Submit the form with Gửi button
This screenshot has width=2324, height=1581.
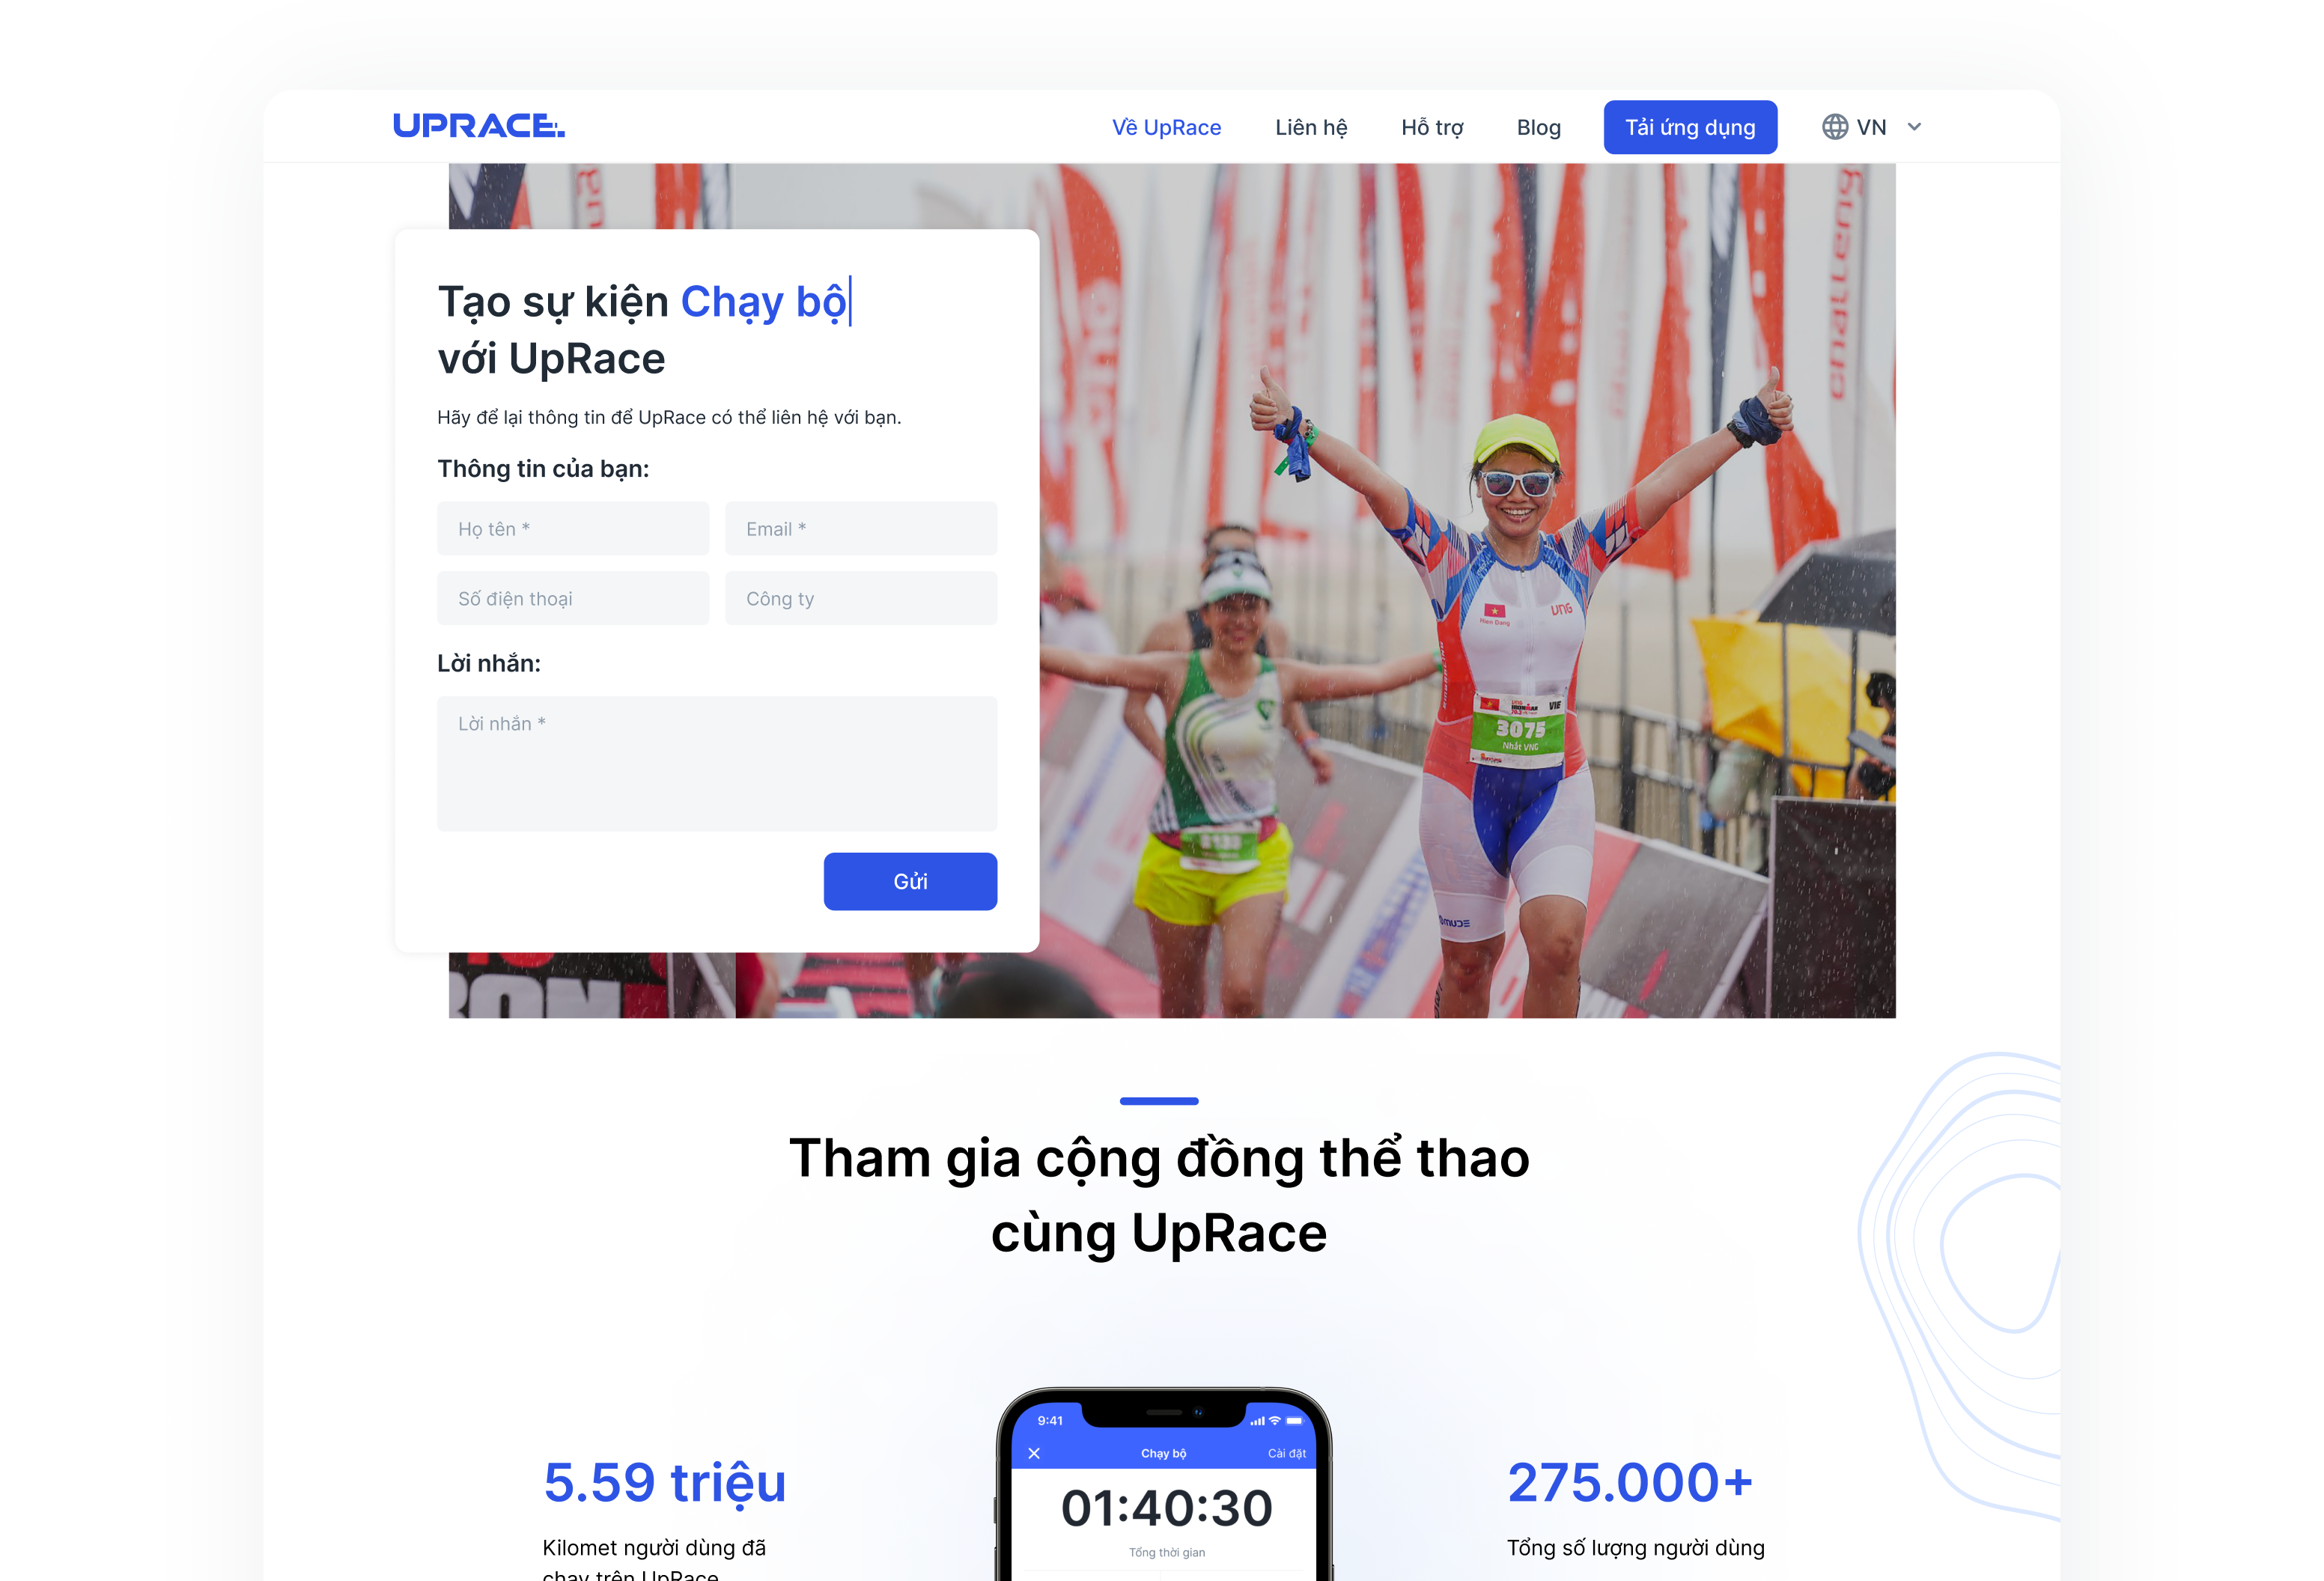click(910, 881)
